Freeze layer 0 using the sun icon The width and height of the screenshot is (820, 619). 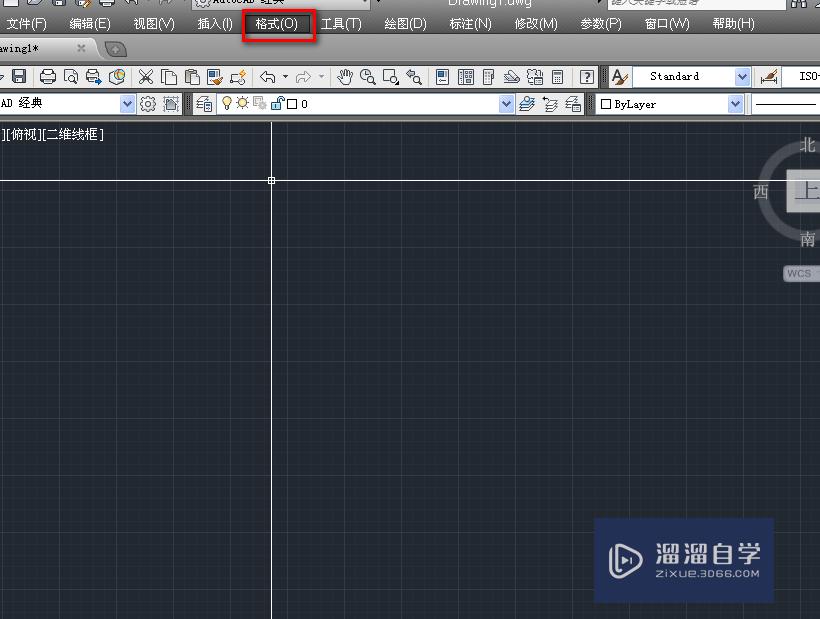[x=242, y=103]
